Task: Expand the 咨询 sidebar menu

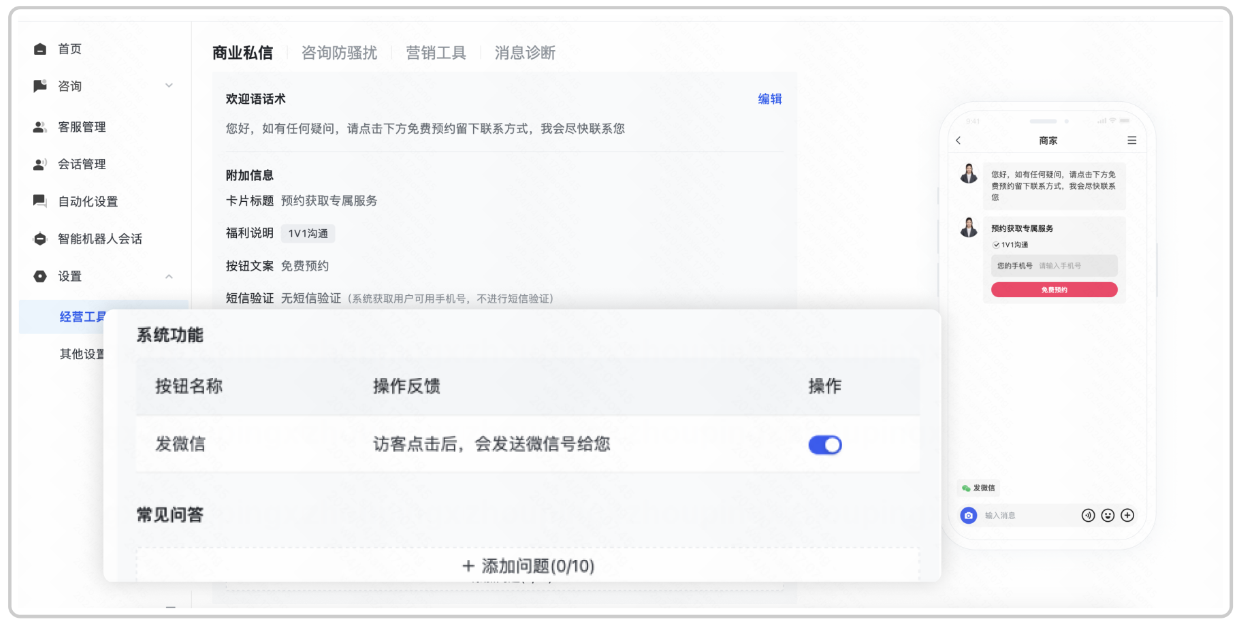Action: point(169,86)
